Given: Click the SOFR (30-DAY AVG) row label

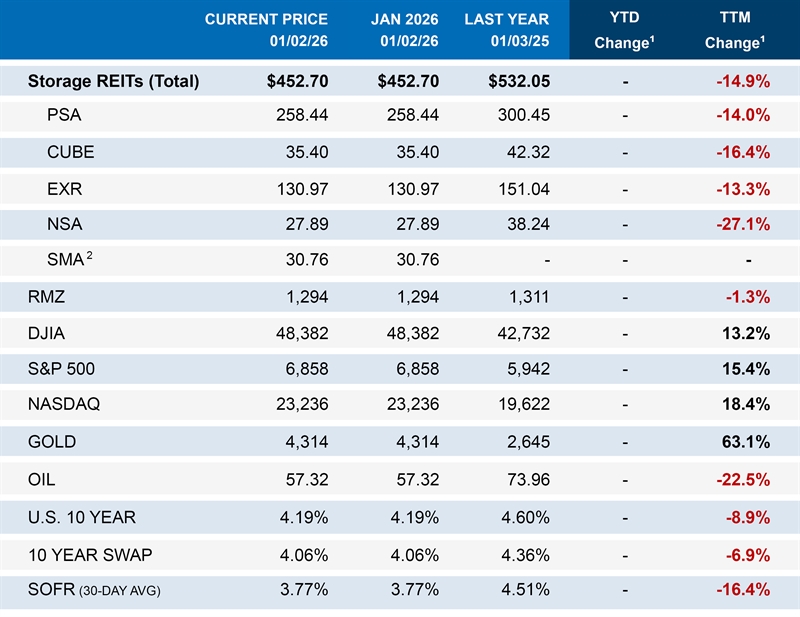Looking at the screenshot, I should coord(94,590).
